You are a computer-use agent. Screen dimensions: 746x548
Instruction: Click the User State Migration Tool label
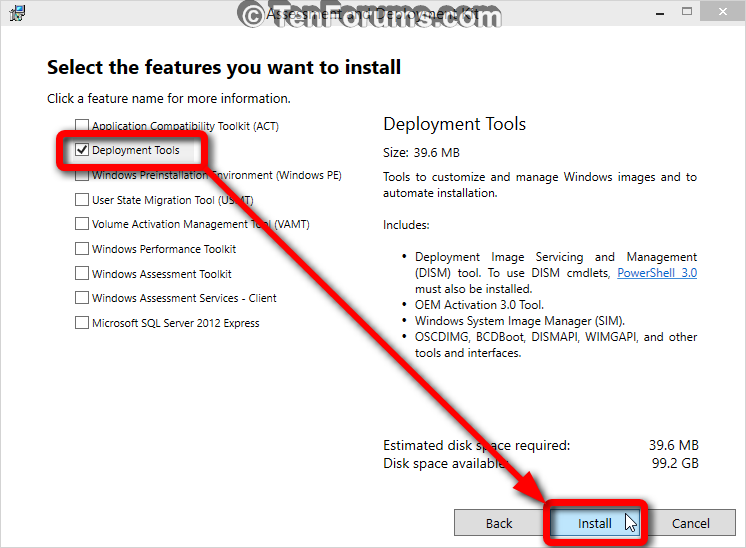click(x=172, y=200)
